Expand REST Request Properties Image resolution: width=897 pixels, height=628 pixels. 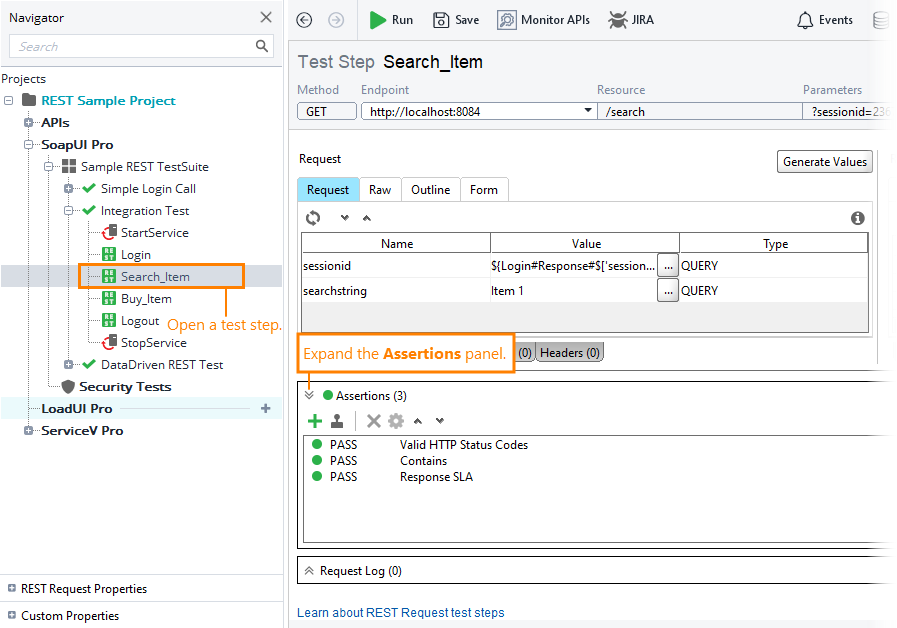(x=11, y=588)
